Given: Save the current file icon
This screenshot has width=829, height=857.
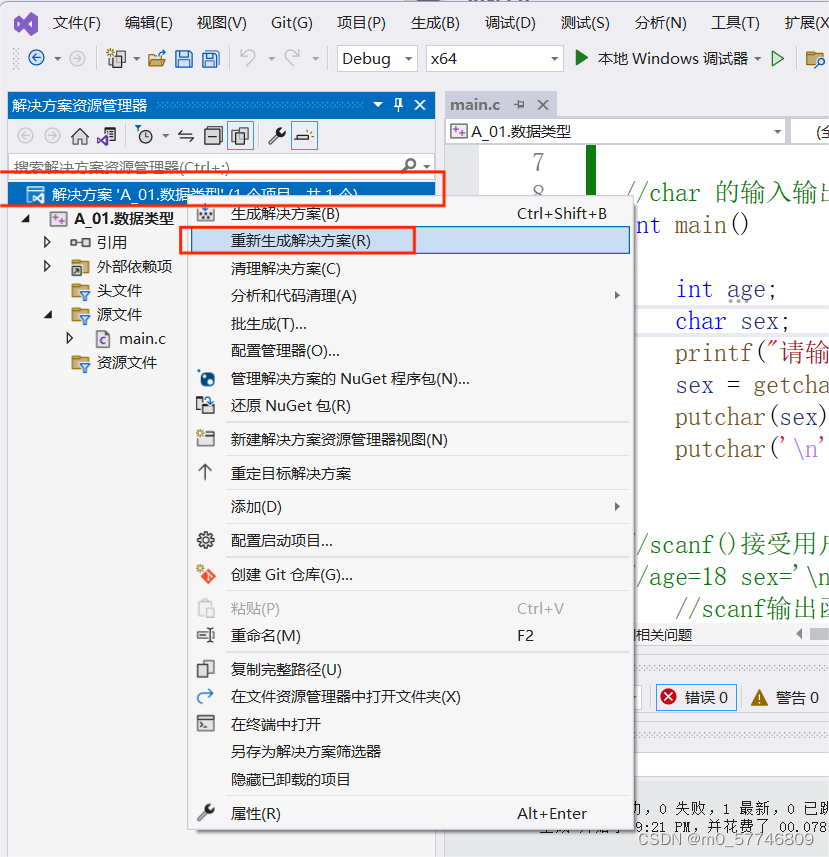Looking at the screenshot, I should (x=184, y=58).
